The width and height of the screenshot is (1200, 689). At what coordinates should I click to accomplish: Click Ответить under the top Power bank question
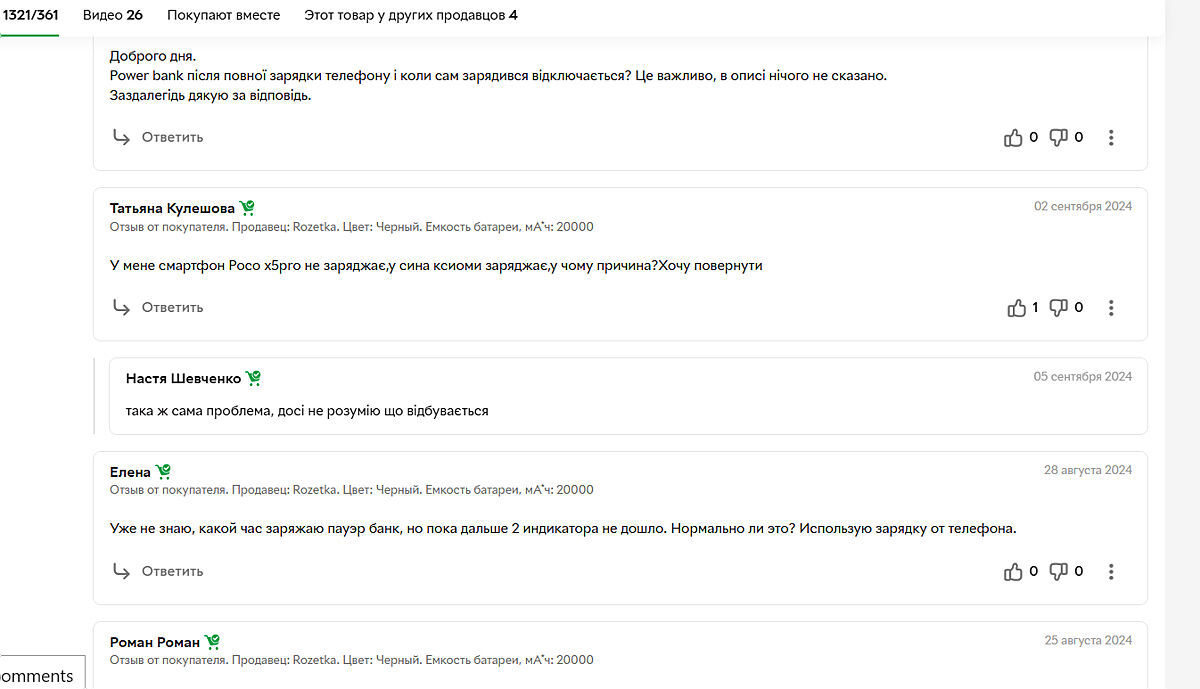pos(159,137)
